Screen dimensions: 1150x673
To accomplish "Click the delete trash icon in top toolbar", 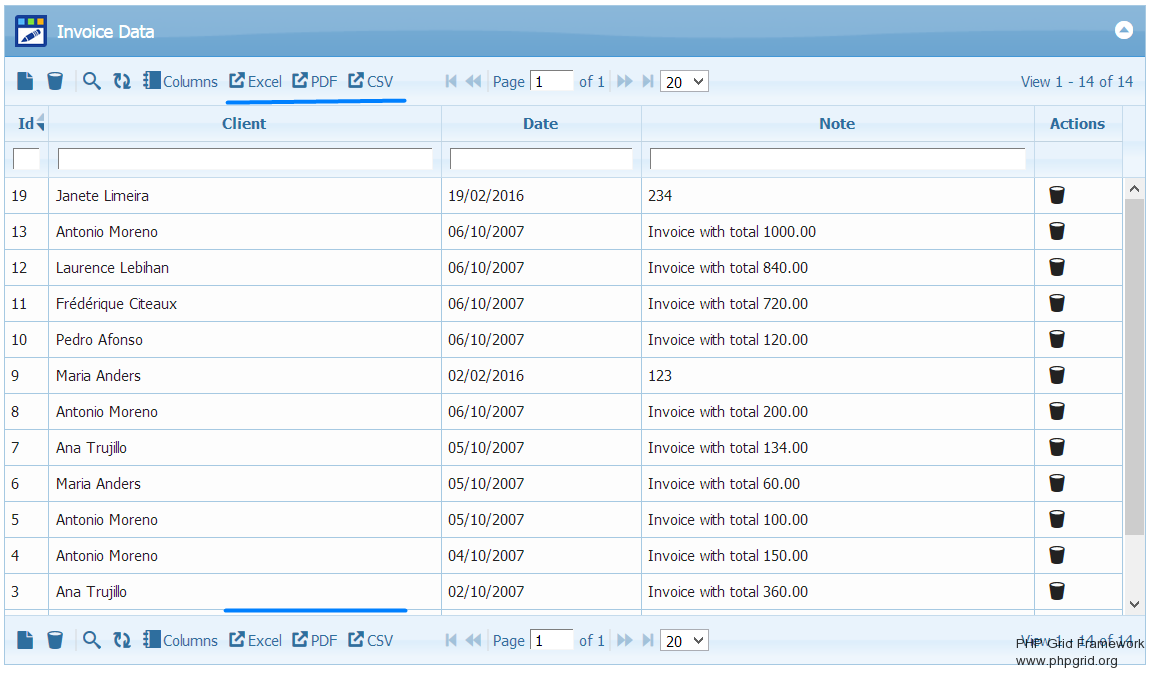I will pos(55,81).
